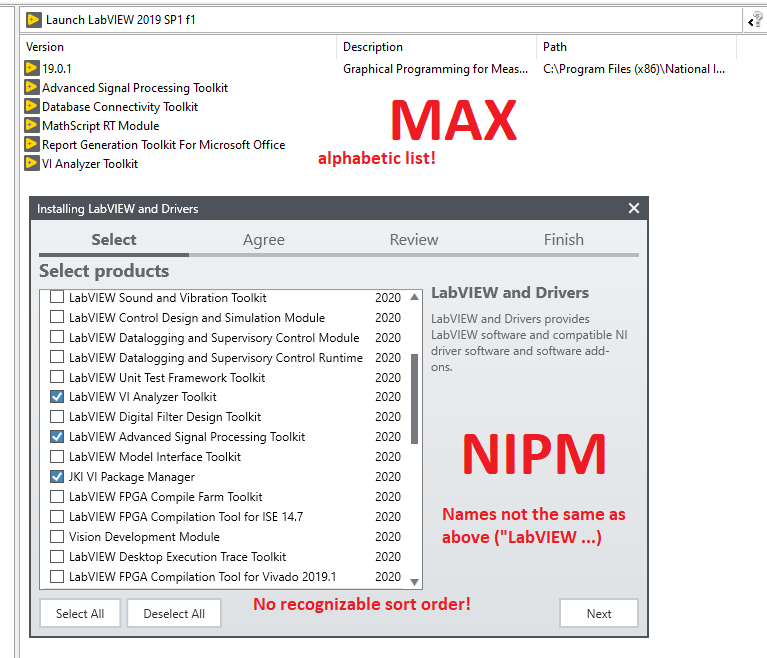The height and width of the screenshot is (658, 767).
Task: Click the Deselect All button
Action: 174,613
